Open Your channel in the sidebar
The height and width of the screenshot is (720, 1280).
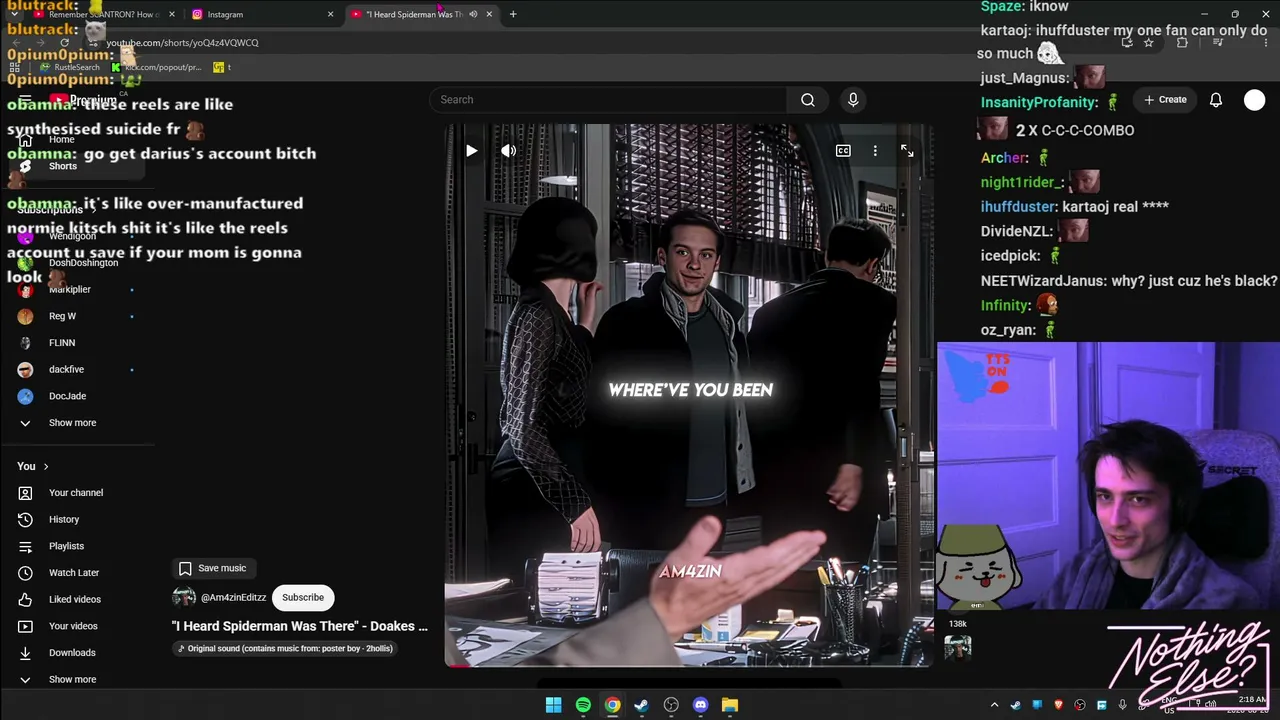click(x=77, y=493)
